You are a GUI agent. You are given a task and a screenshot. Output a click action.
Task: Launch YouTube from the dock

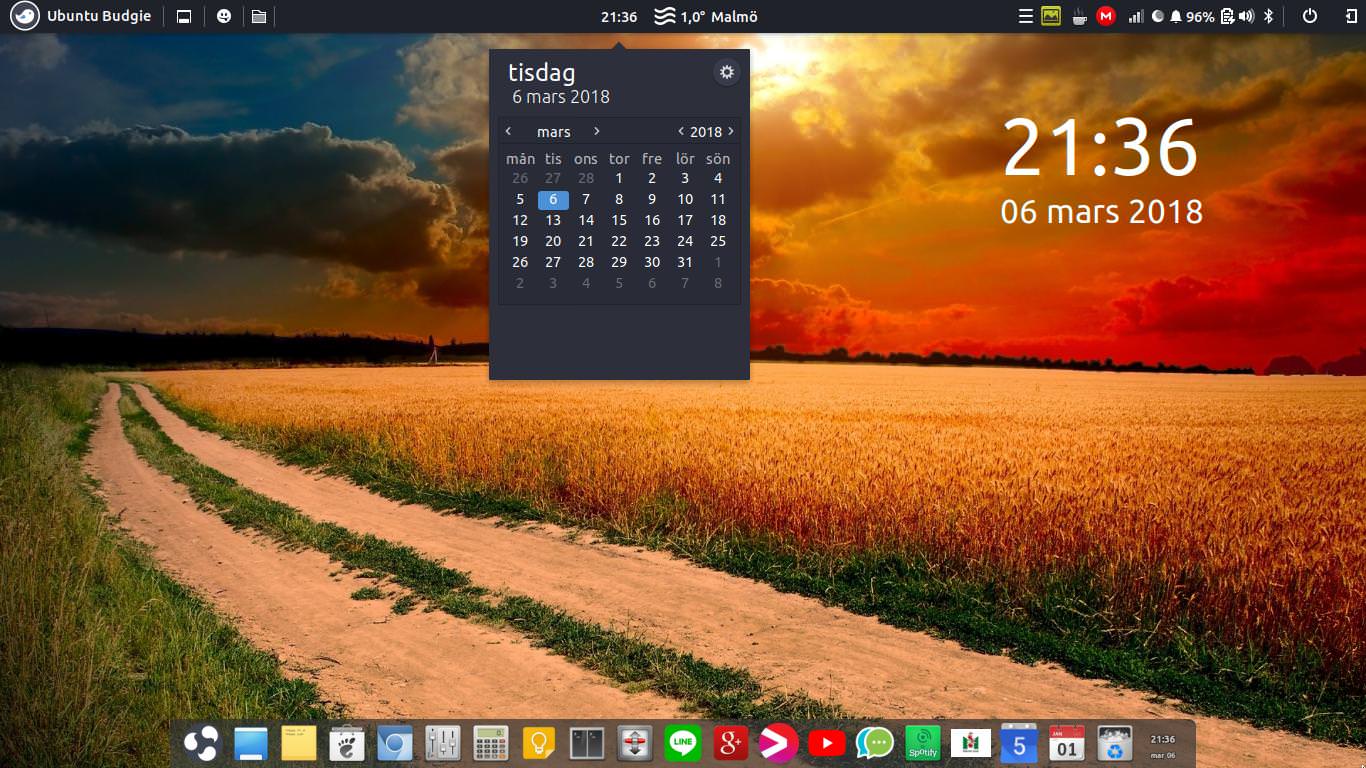(x=826, y=743)
